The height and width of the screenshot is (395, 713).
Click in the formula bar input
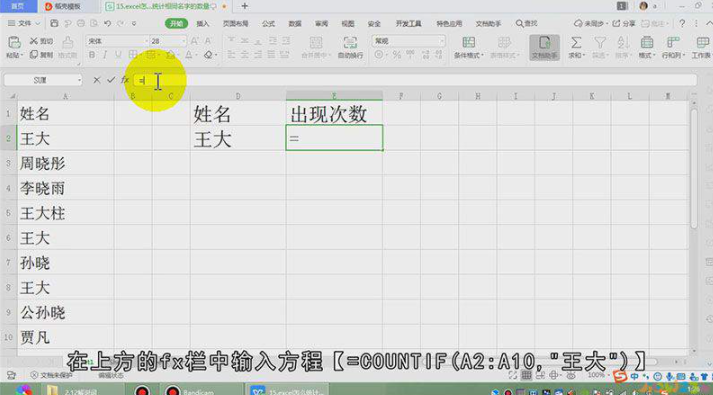coord(415,80)
